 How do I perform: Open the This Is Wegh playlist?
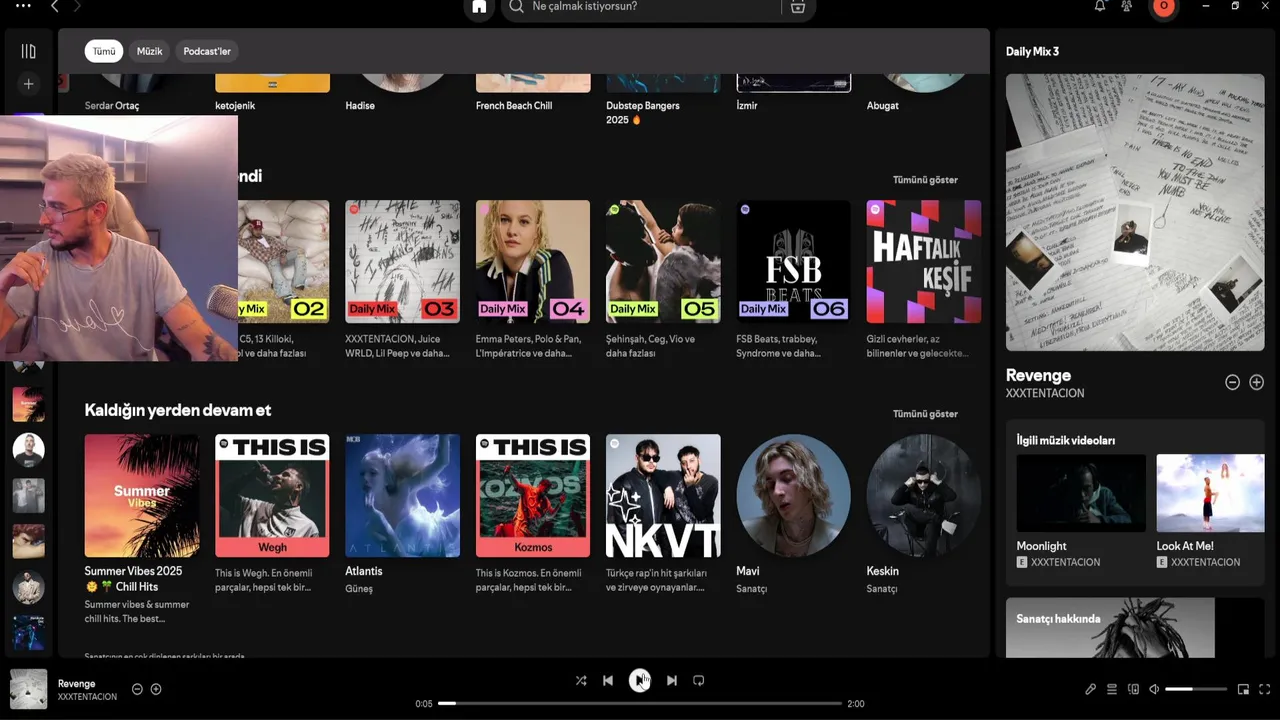[272, 496]
